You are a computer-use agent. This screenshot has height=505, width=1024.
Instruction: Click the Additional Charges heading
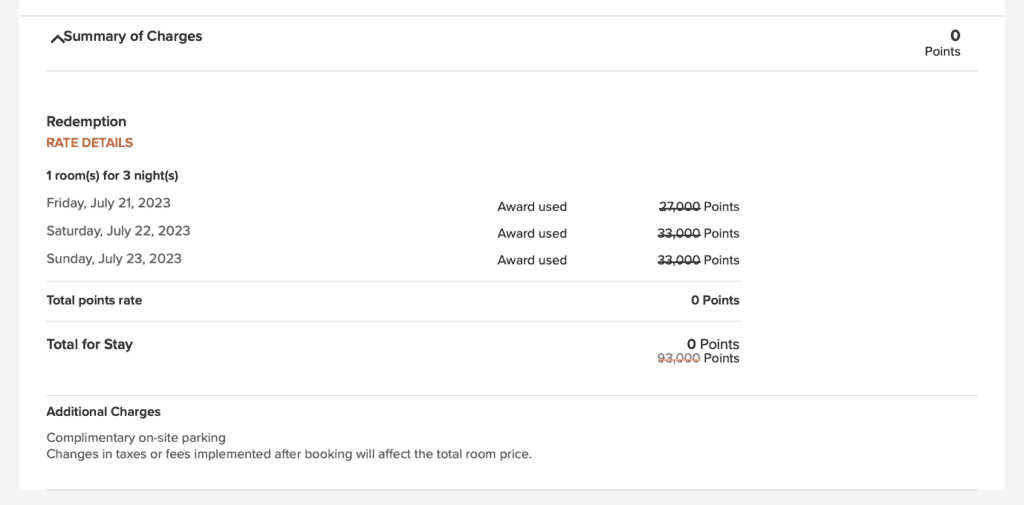(x=103, y=412)
